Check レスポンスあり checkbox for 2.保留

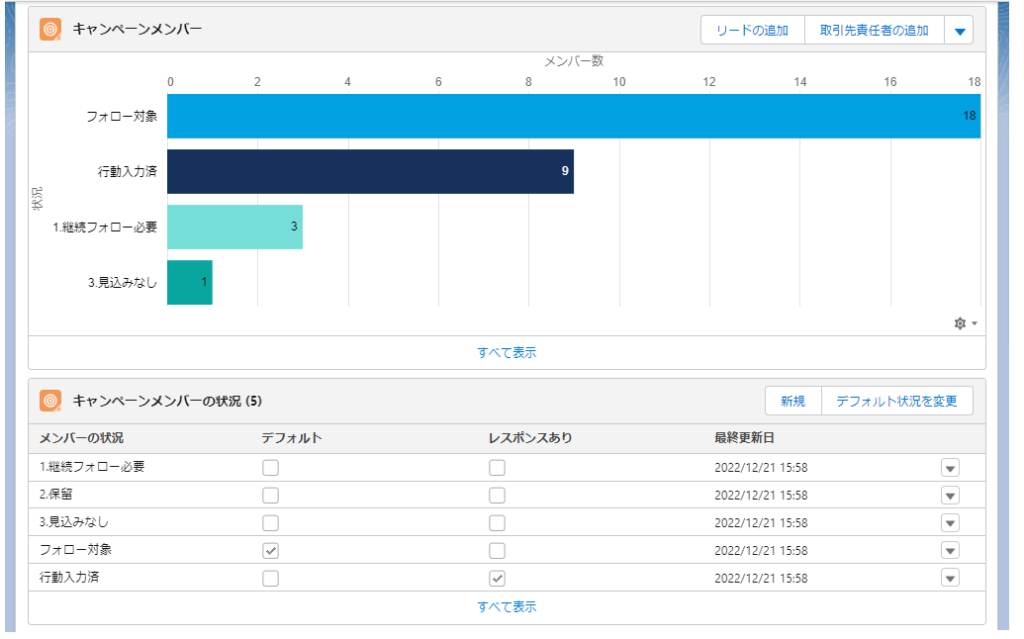pos(497,495)
